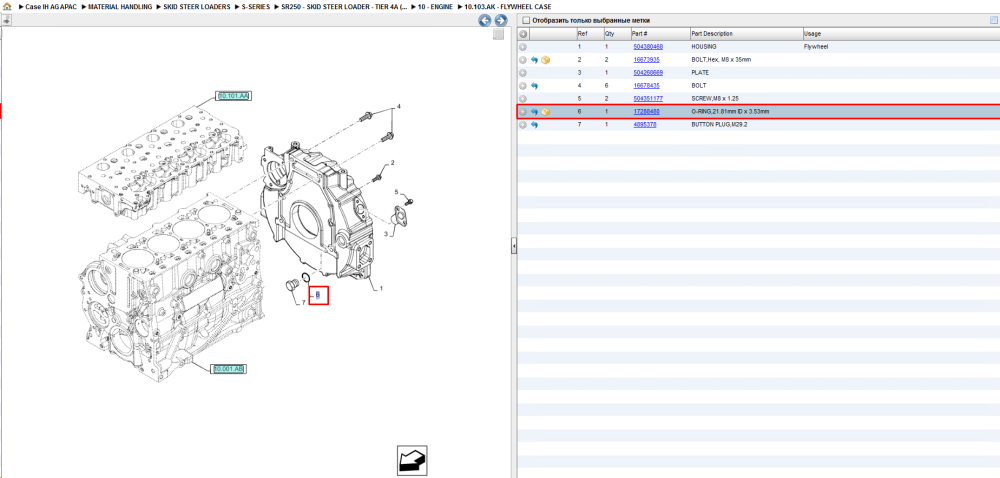The image size is (1000, 478).
Task: Click the pin icon above the diagram
Action: pos(6,20)
